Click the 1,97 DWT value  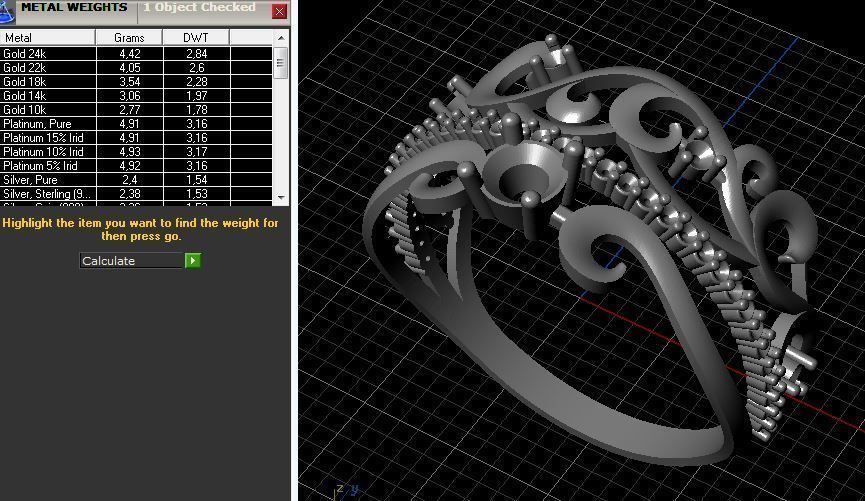coord(196,95)
